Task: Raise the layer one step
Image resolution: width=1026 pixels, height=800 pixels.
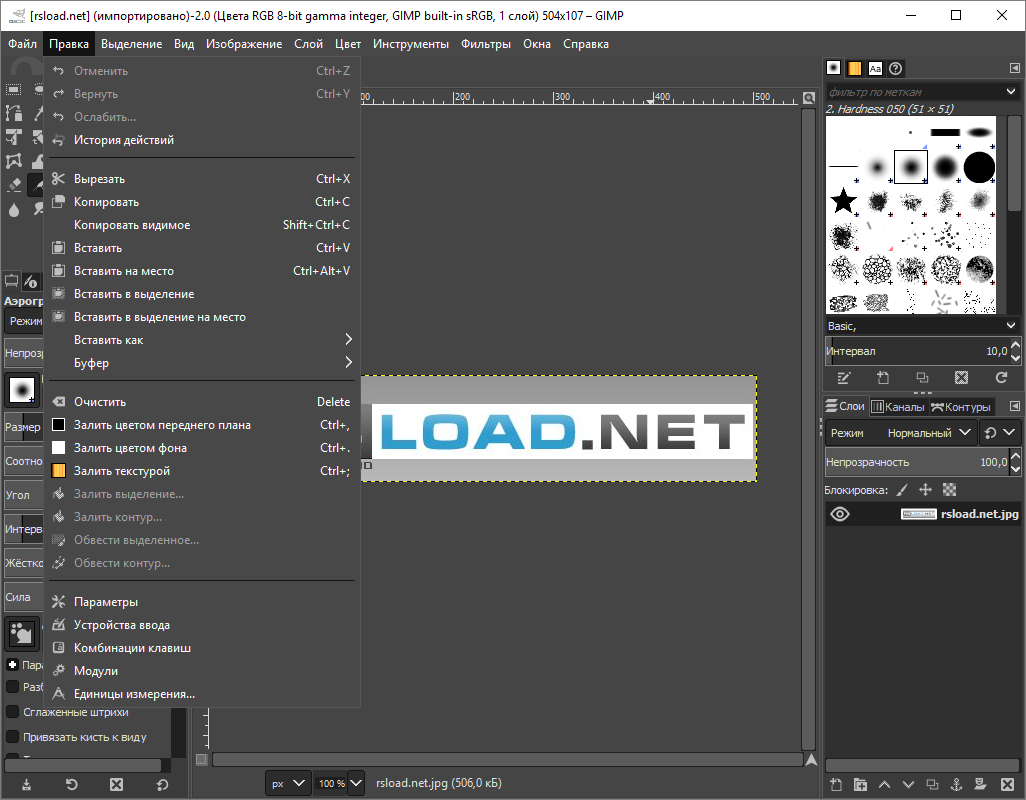Action: (884, 784)
